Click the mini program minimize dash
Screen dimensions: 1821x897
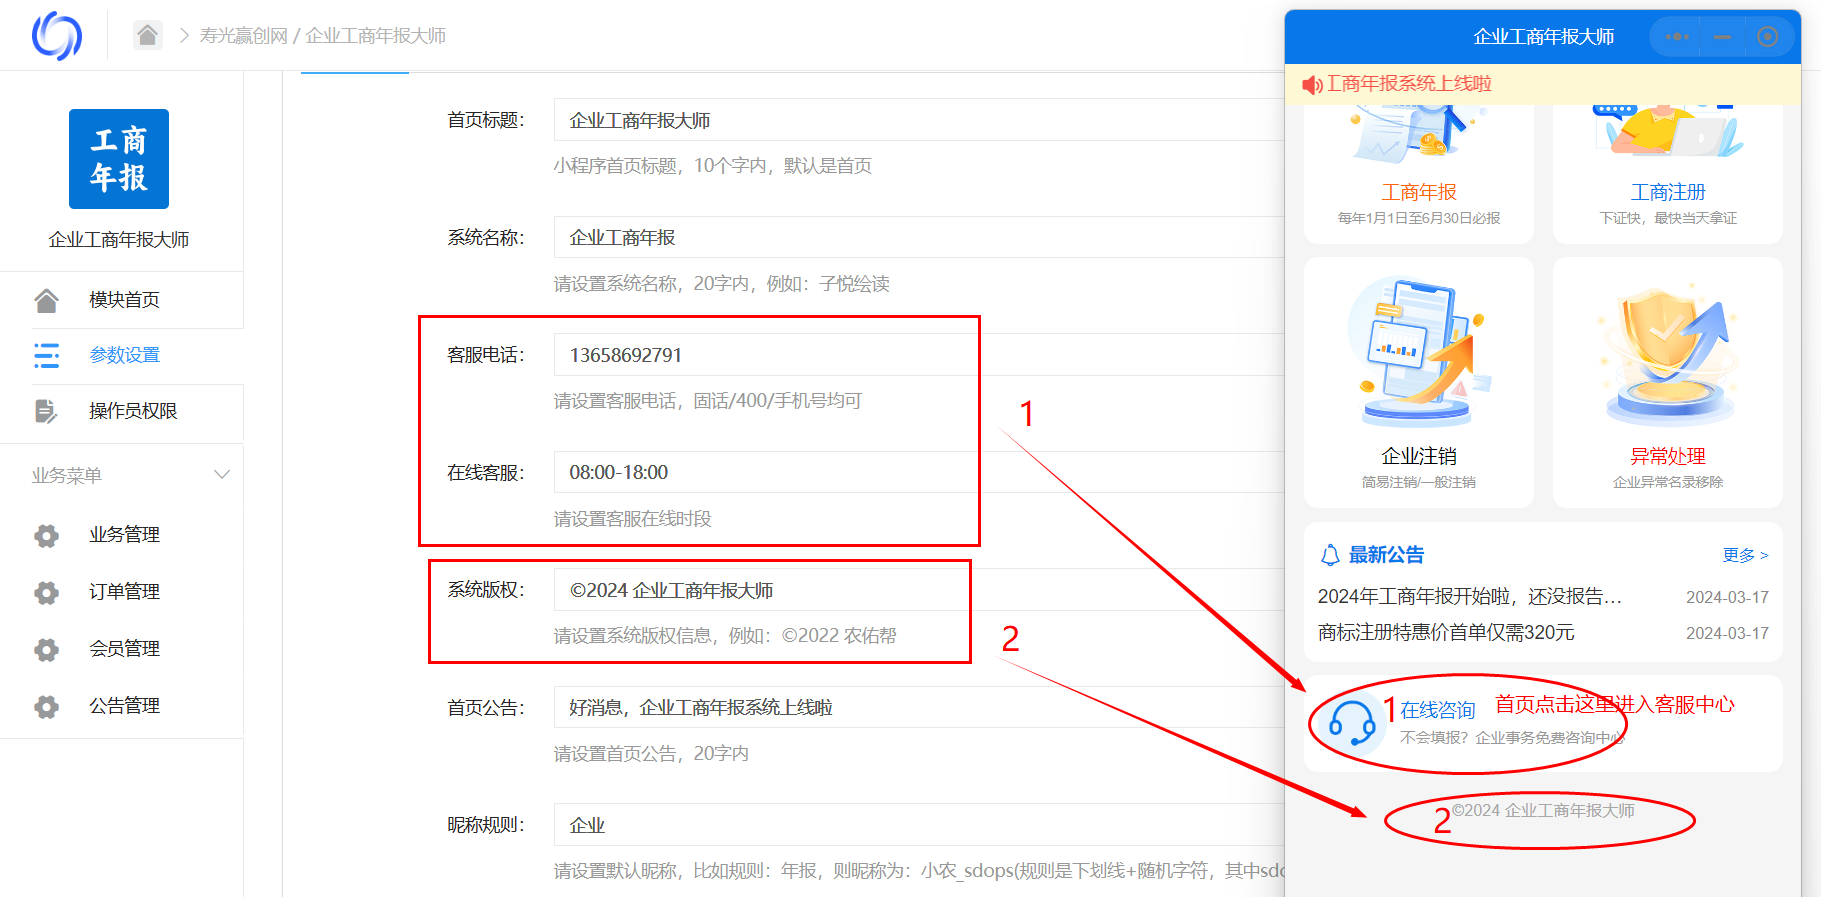tap(1722, 37)
